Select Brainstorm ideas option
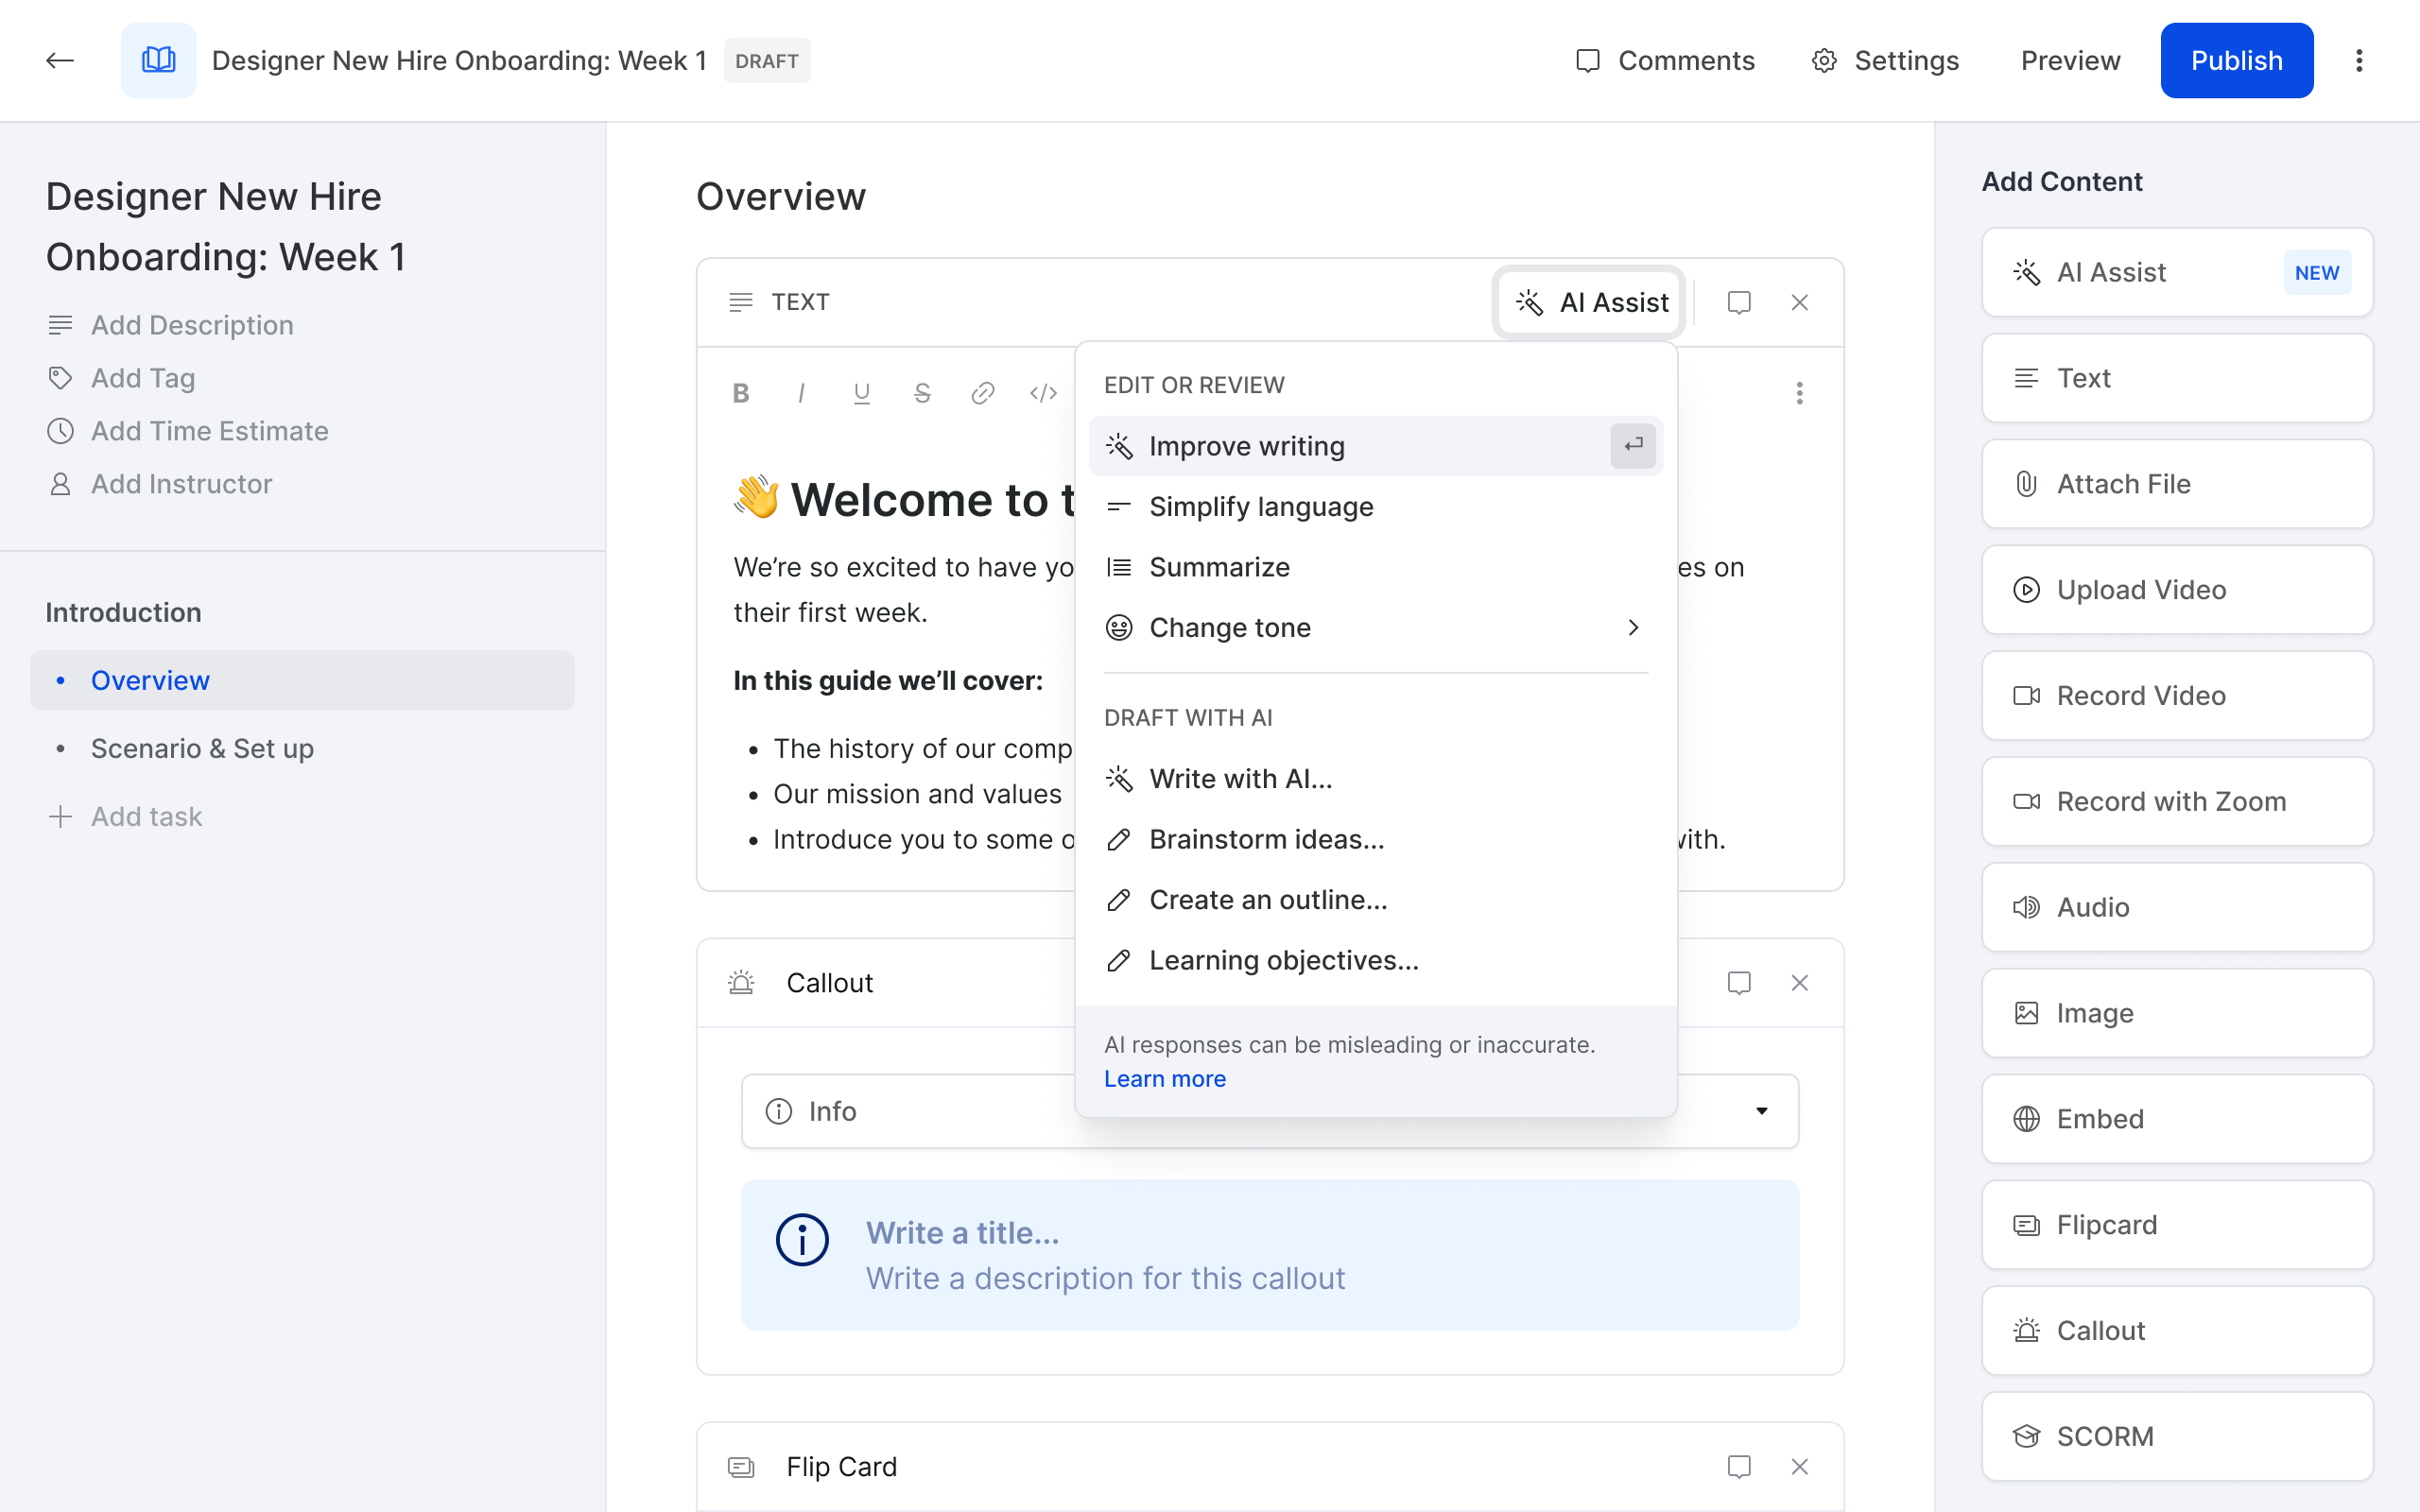Image resolution: width=2420 pixels, height=1512 pixels. [1266, 839]
